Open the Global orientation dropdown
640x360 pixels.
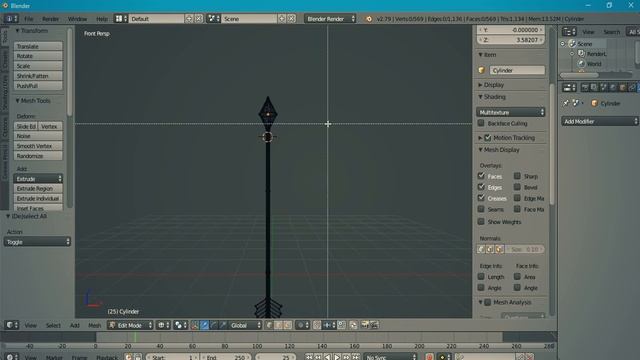coord(245,325)
